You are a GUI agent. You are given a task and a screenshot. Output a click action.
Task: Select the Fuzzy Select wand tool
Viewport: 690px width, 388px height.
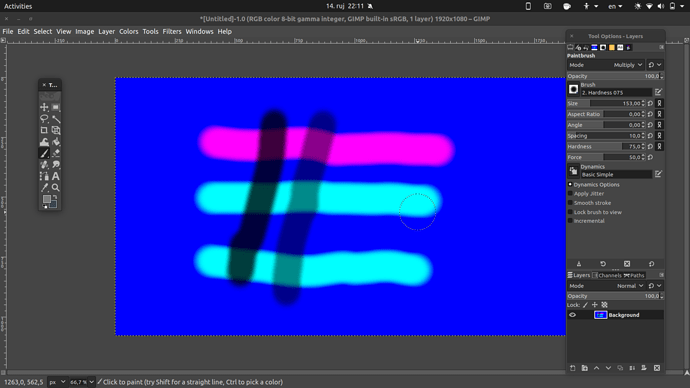[56, 119]
